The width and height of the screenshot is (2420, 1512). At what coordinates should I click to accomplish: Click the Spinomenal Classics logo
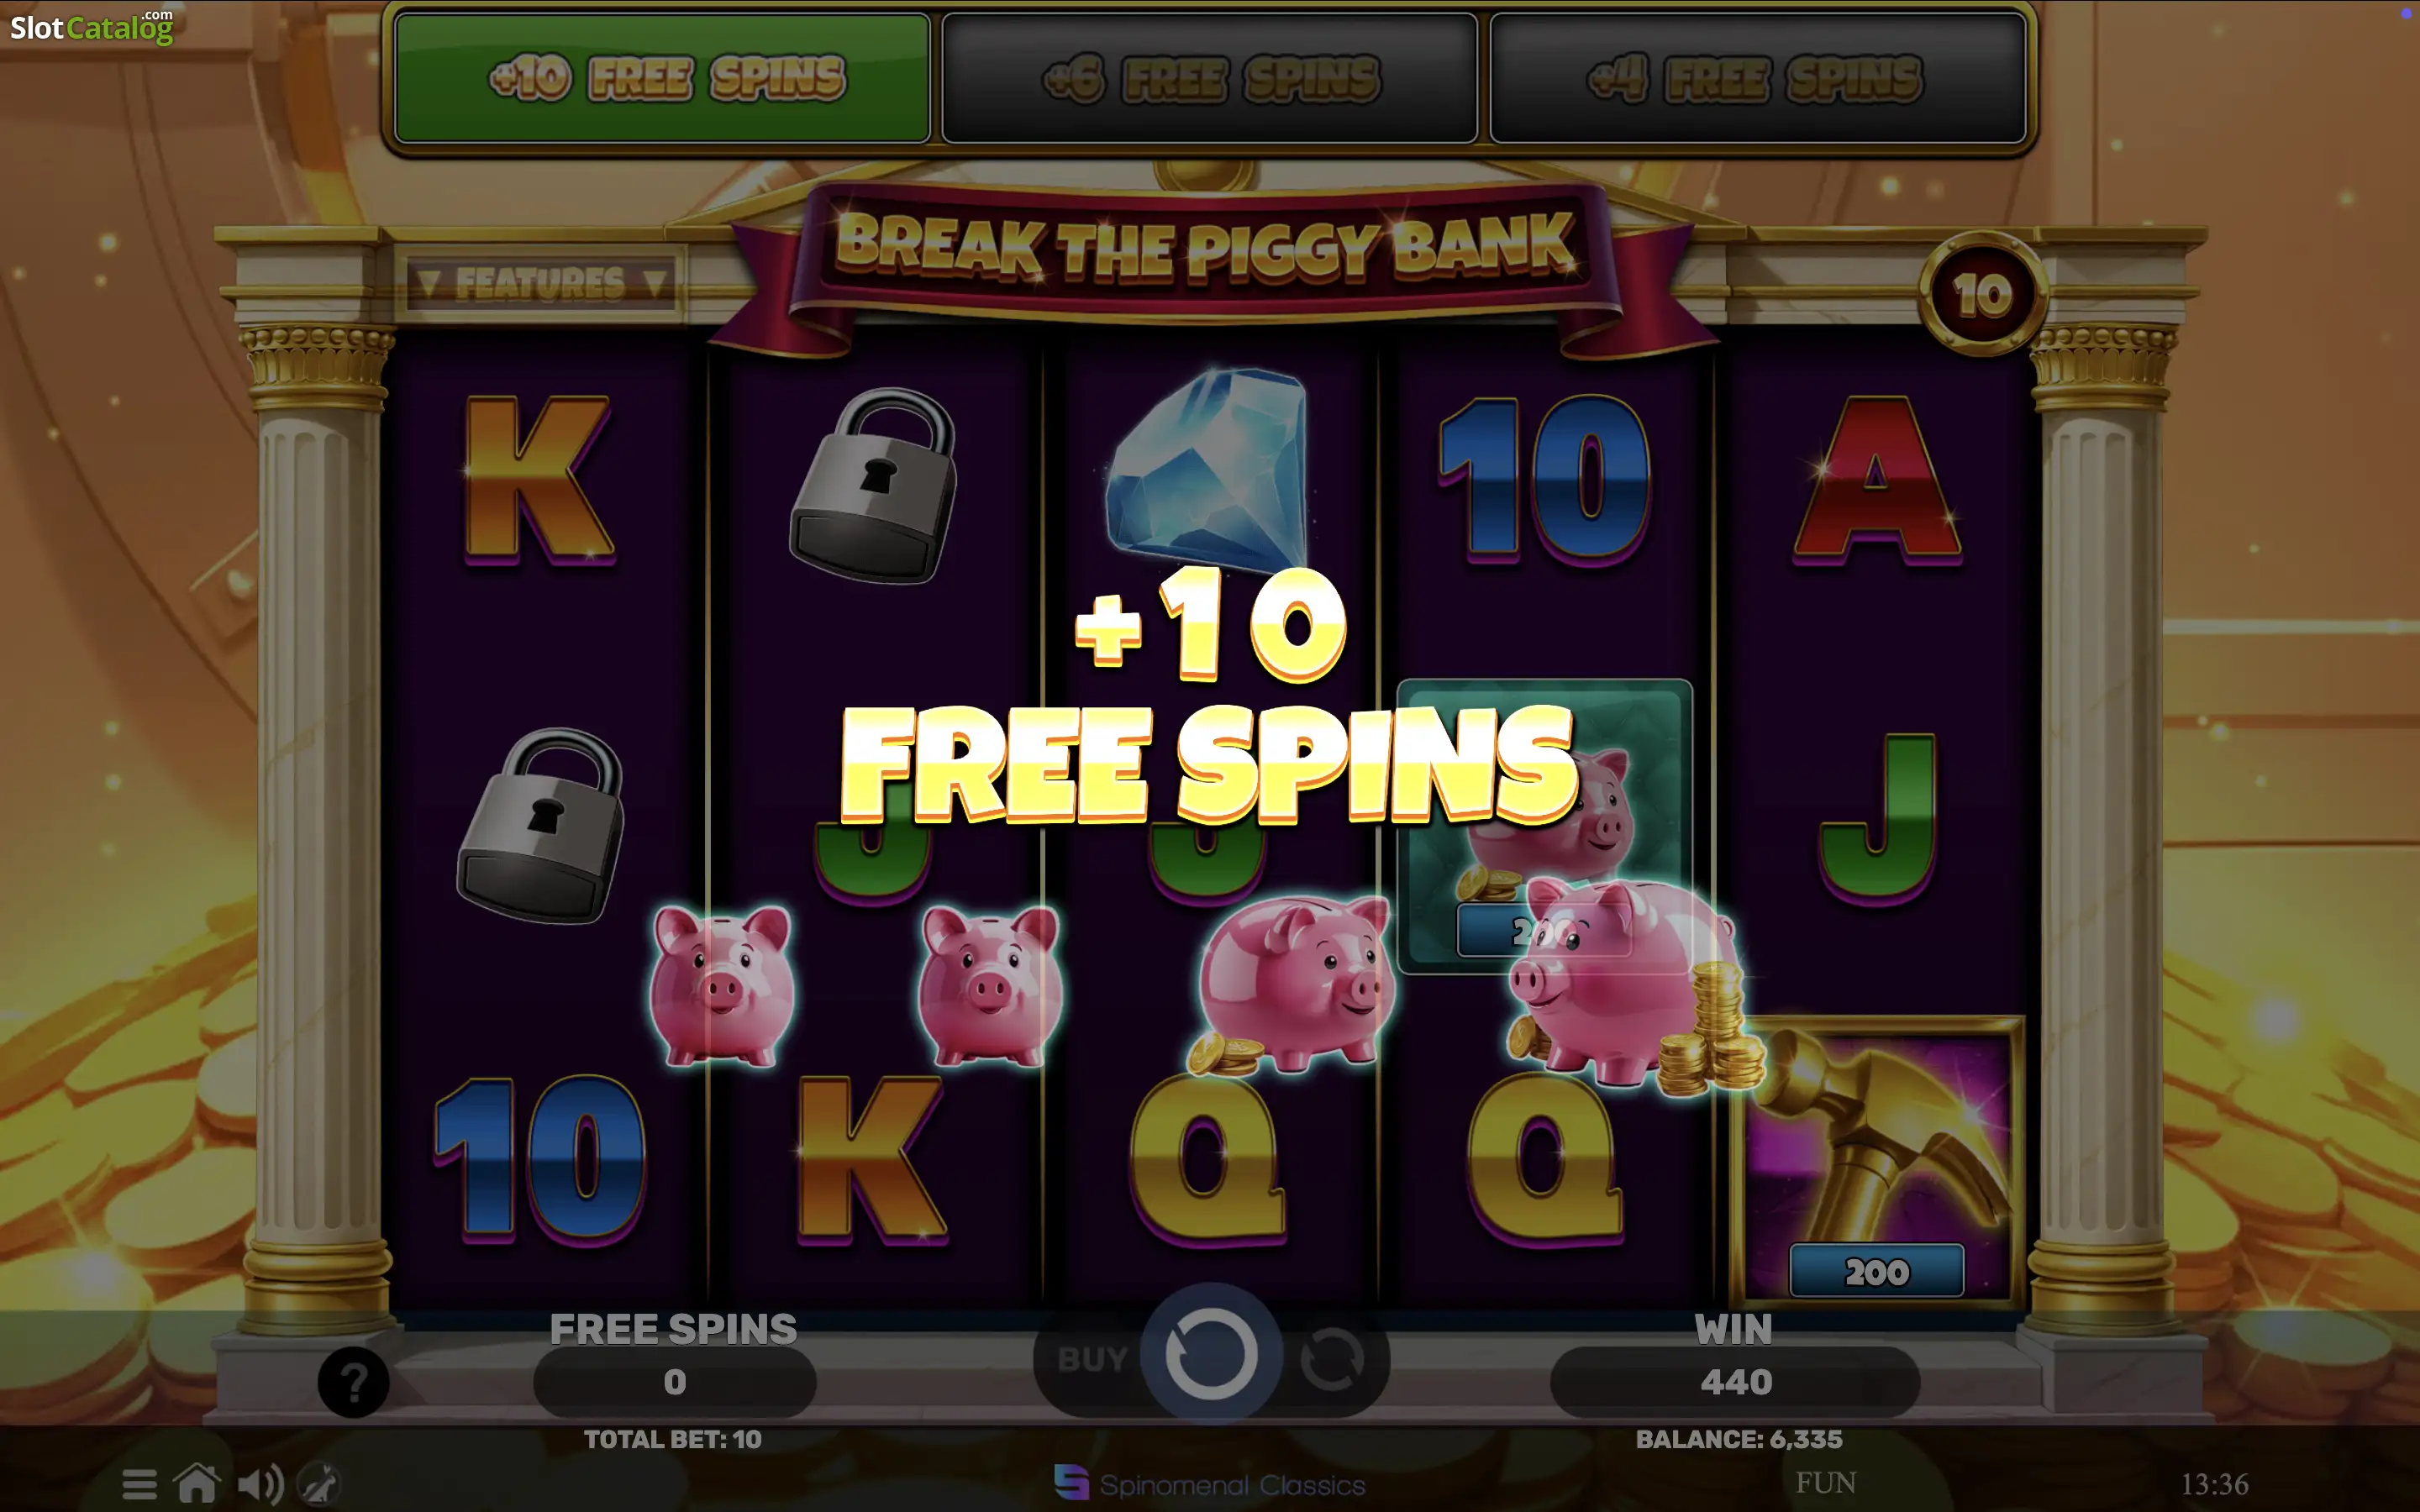click(x=1210, y=1484)
